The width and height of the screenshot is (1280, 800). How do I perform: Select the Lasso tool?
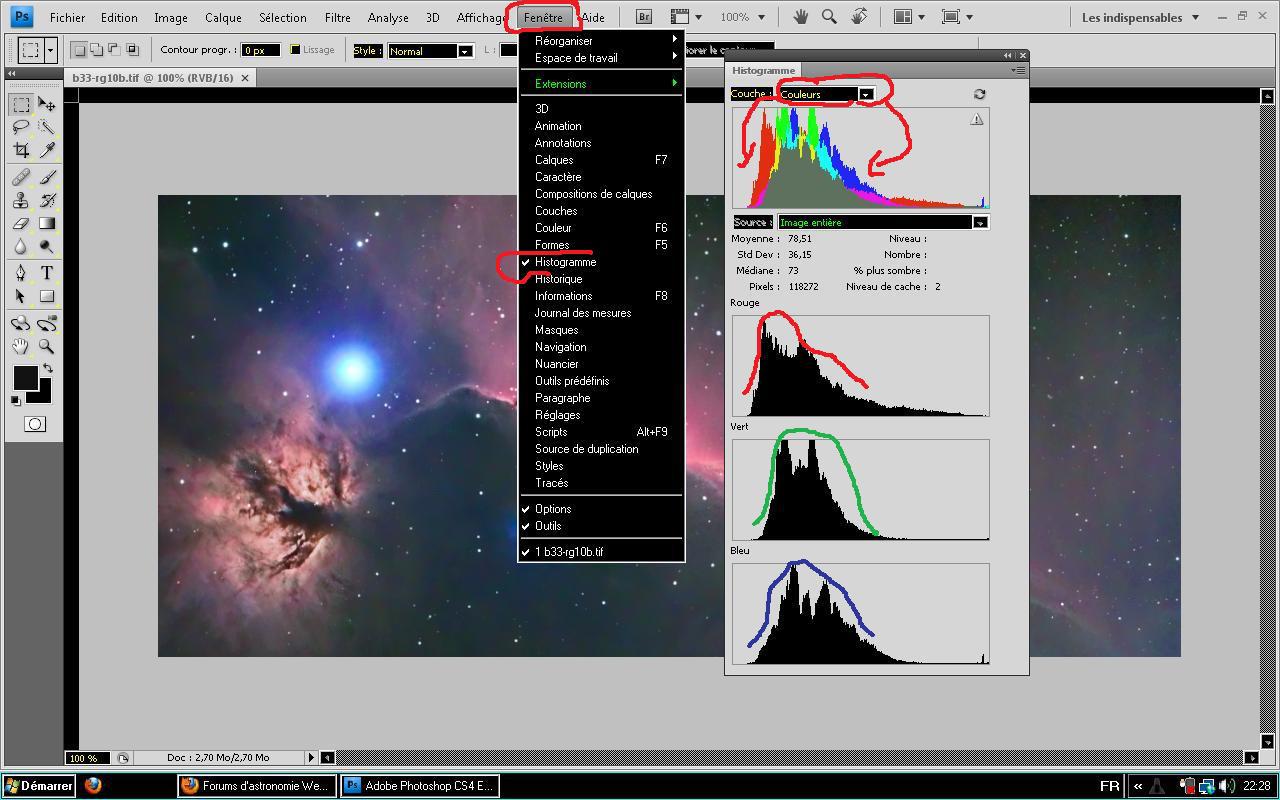tap(21, 127)
